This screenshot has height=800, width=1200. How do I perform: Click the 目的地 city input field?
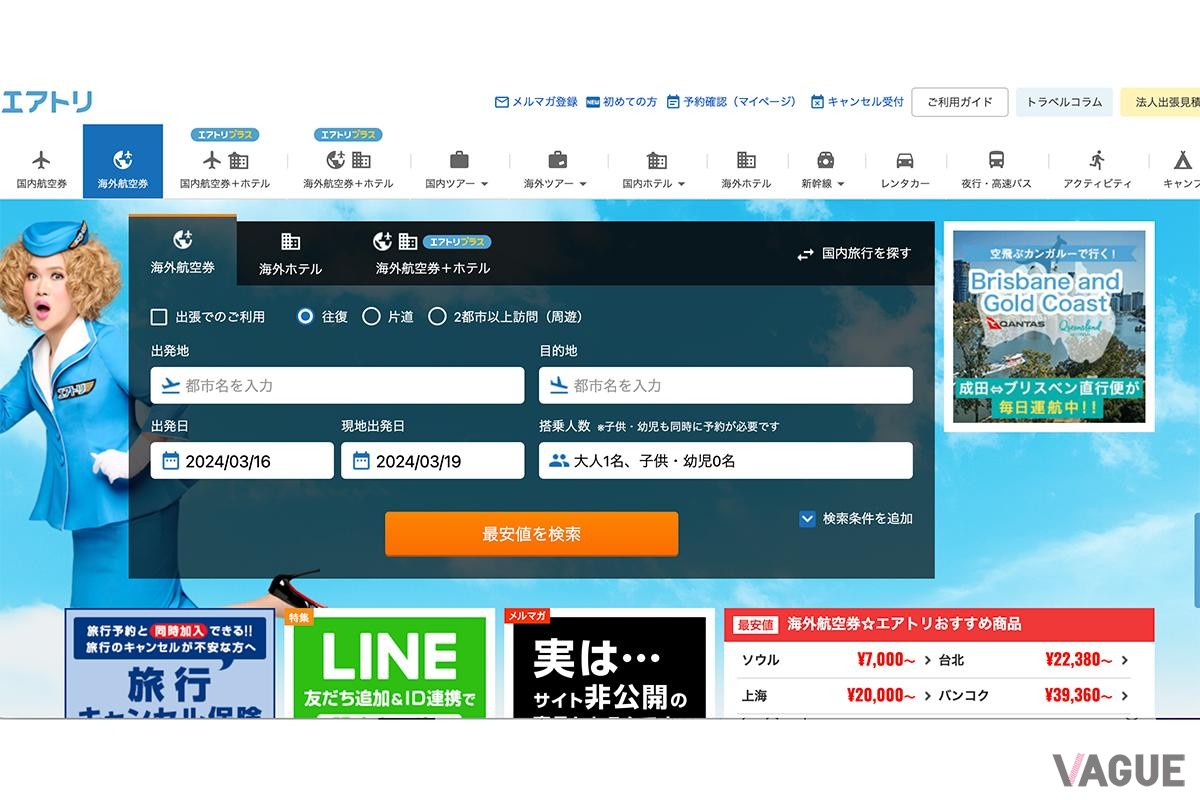tap(724, 384)
